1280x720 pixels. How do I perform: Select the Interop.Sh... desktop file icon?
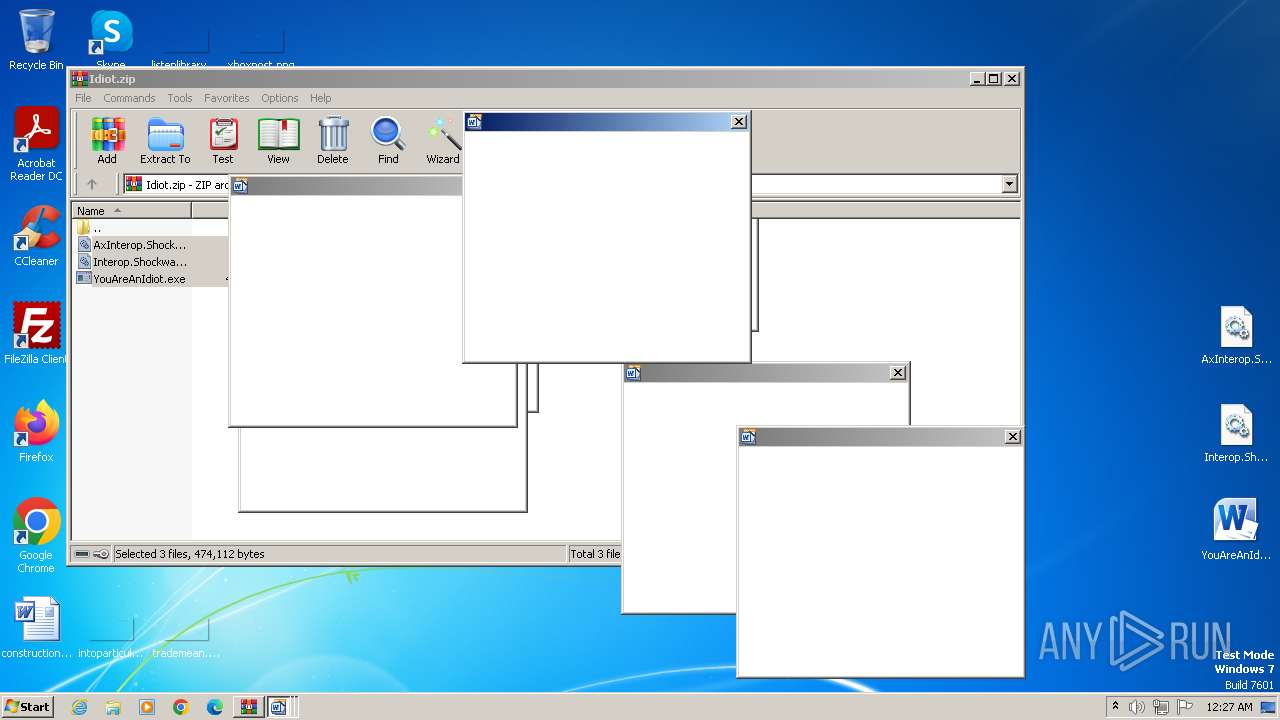coord(1236,434)
